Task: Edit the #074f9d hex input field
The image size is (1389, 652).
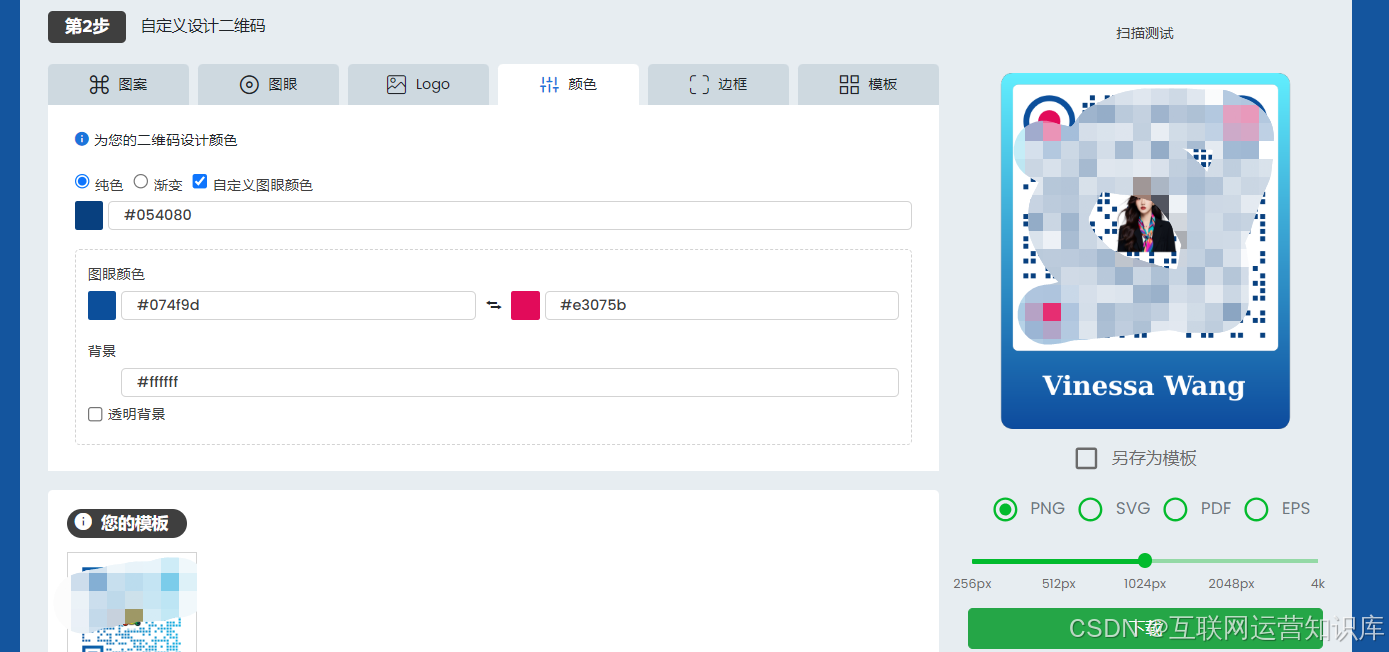Action: (298, 305)
